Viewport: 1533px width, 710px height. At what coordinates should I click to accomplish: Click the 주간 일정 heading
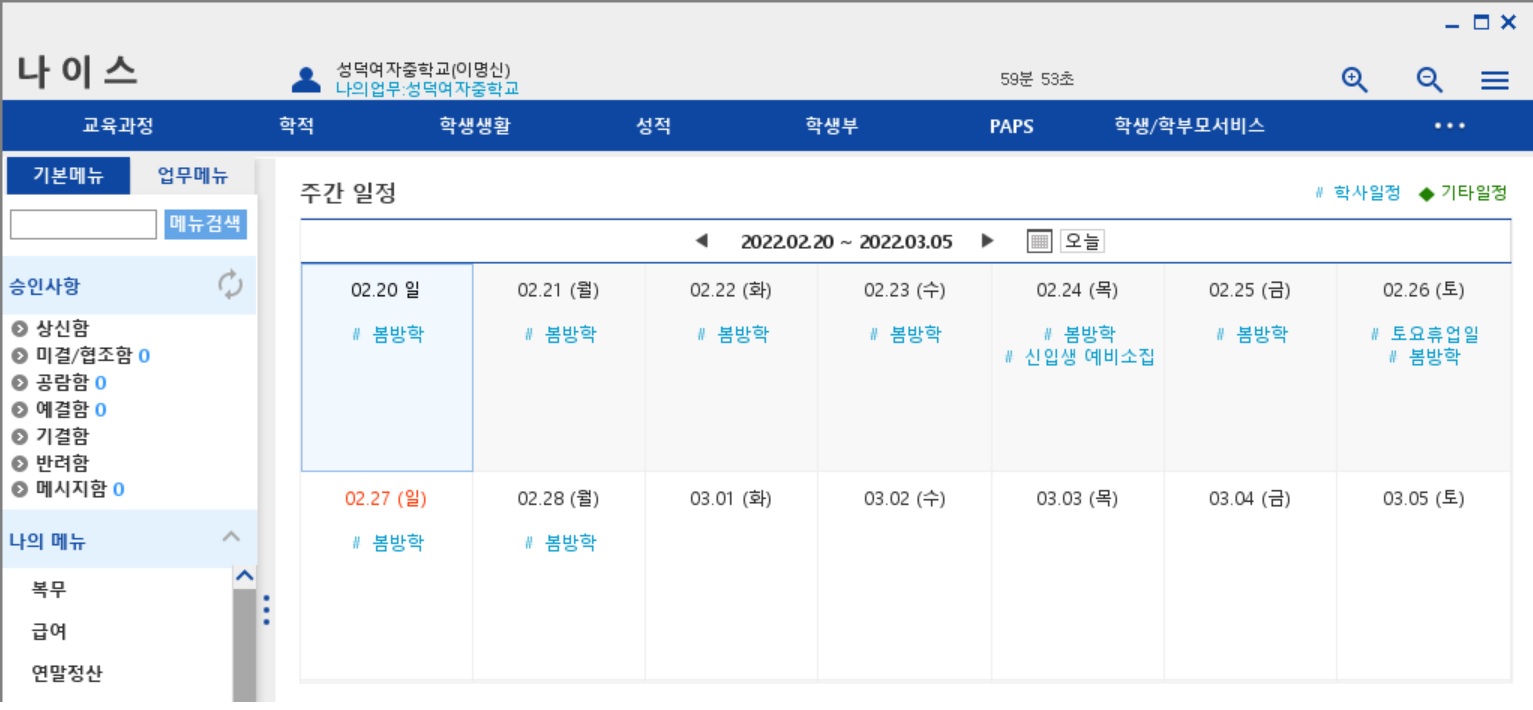coord(349,193)
